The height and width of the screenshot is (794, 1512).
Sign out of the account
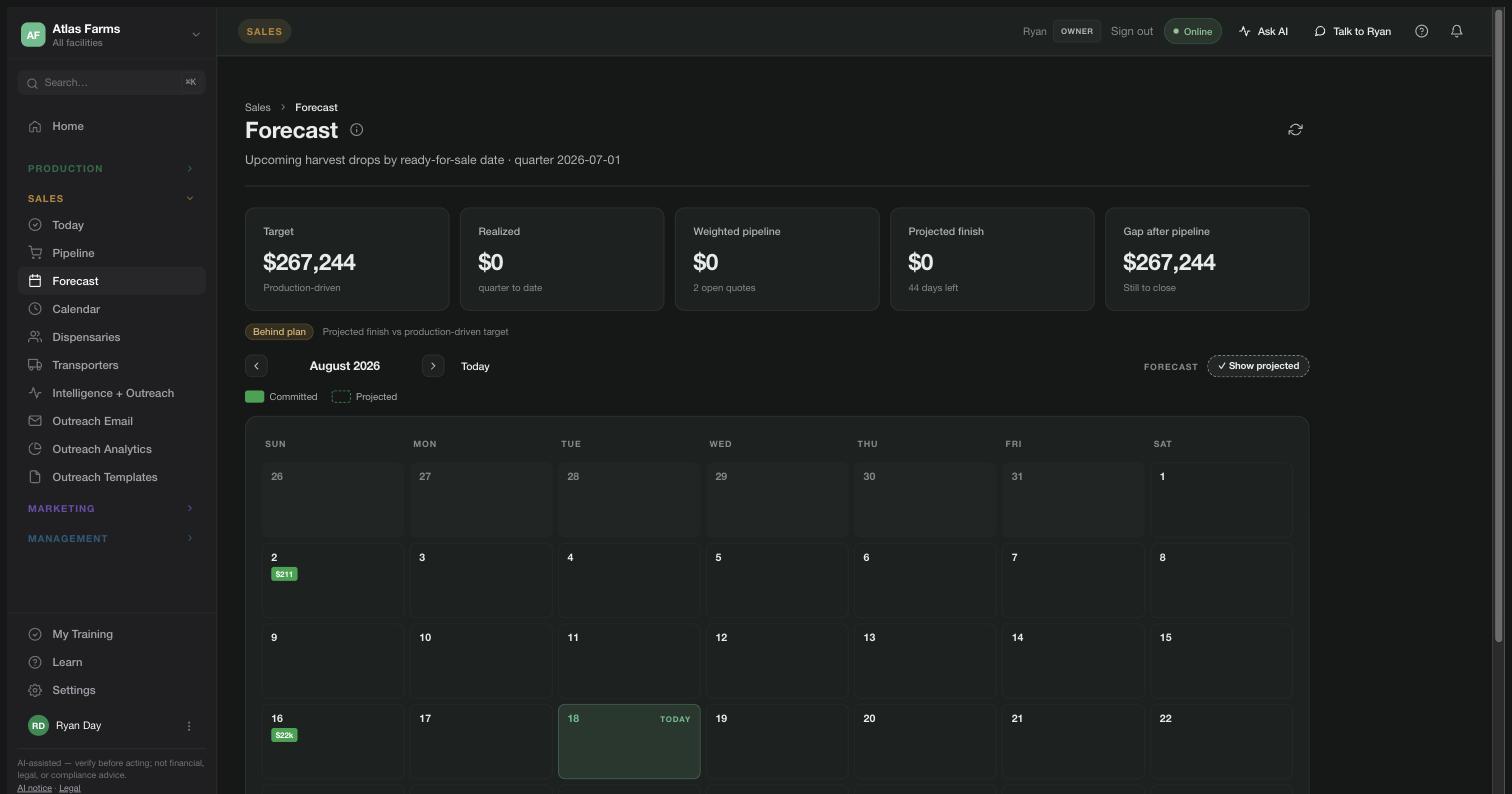click(x=1132, y=31)
